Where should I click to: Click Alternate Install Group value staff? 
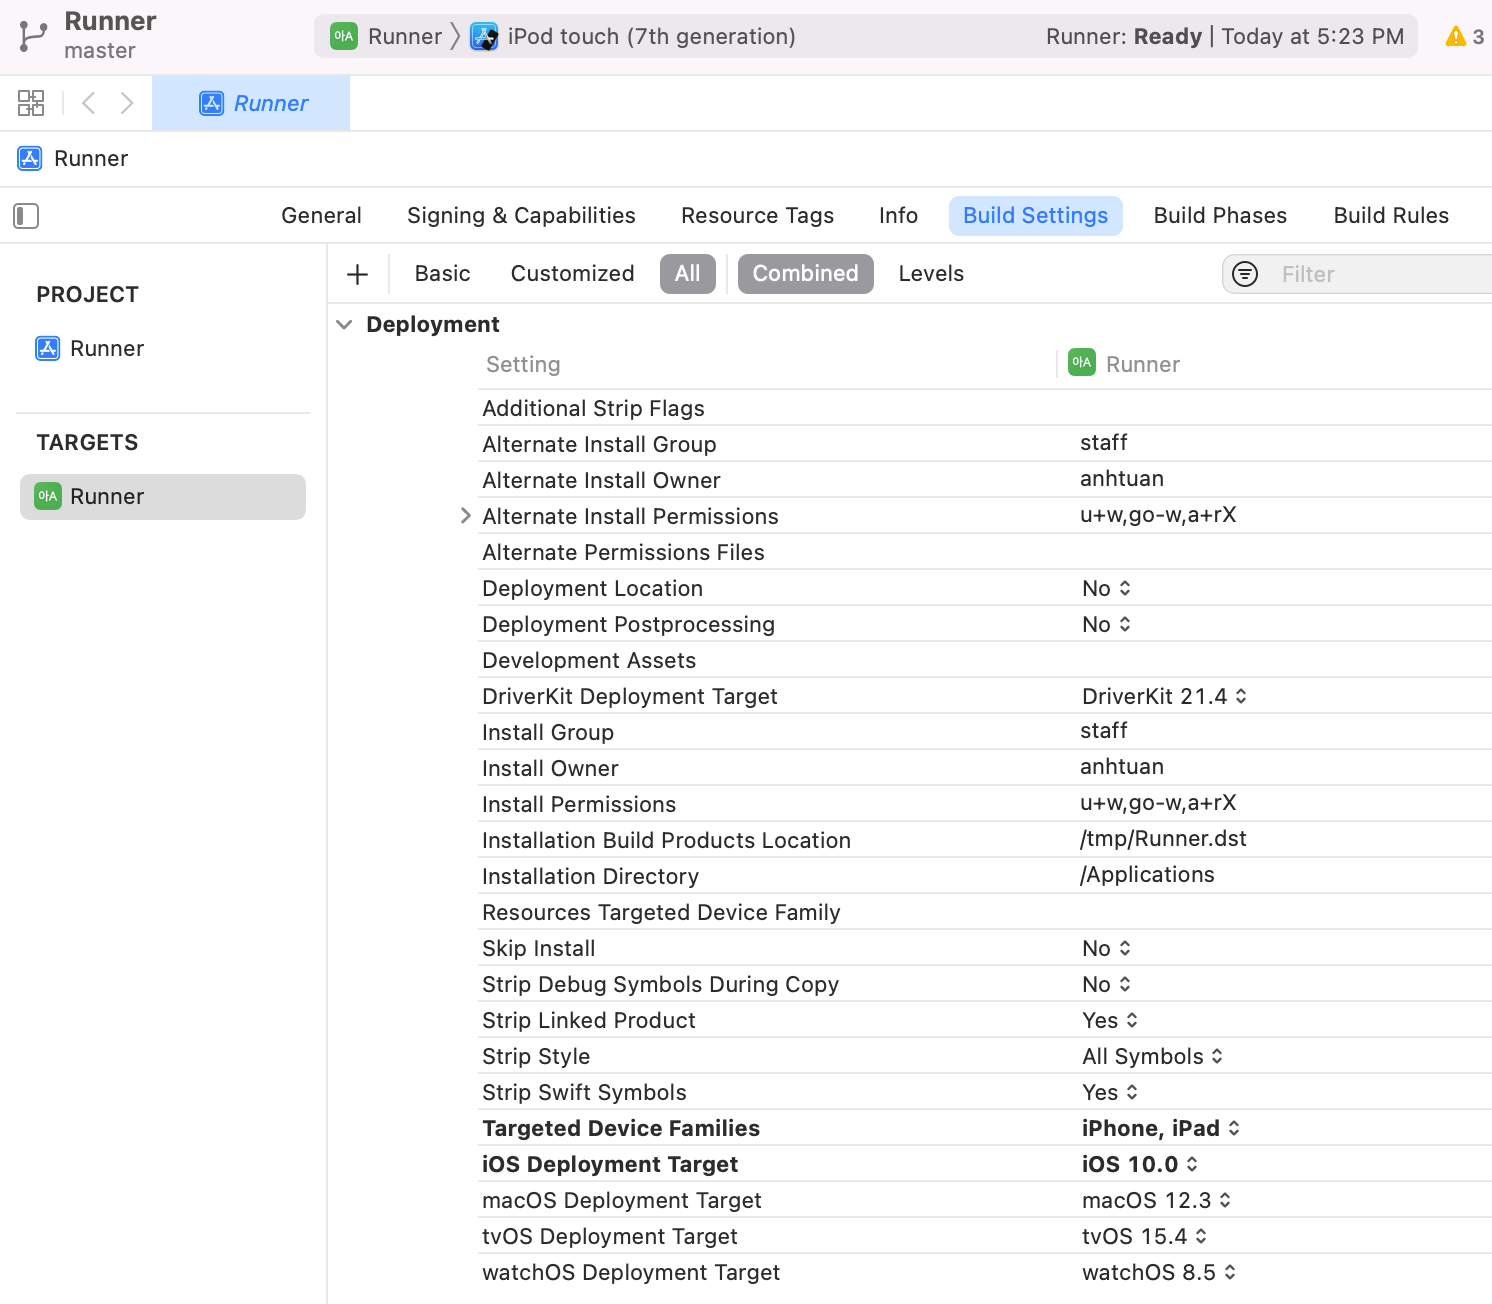pos(1104,443)
